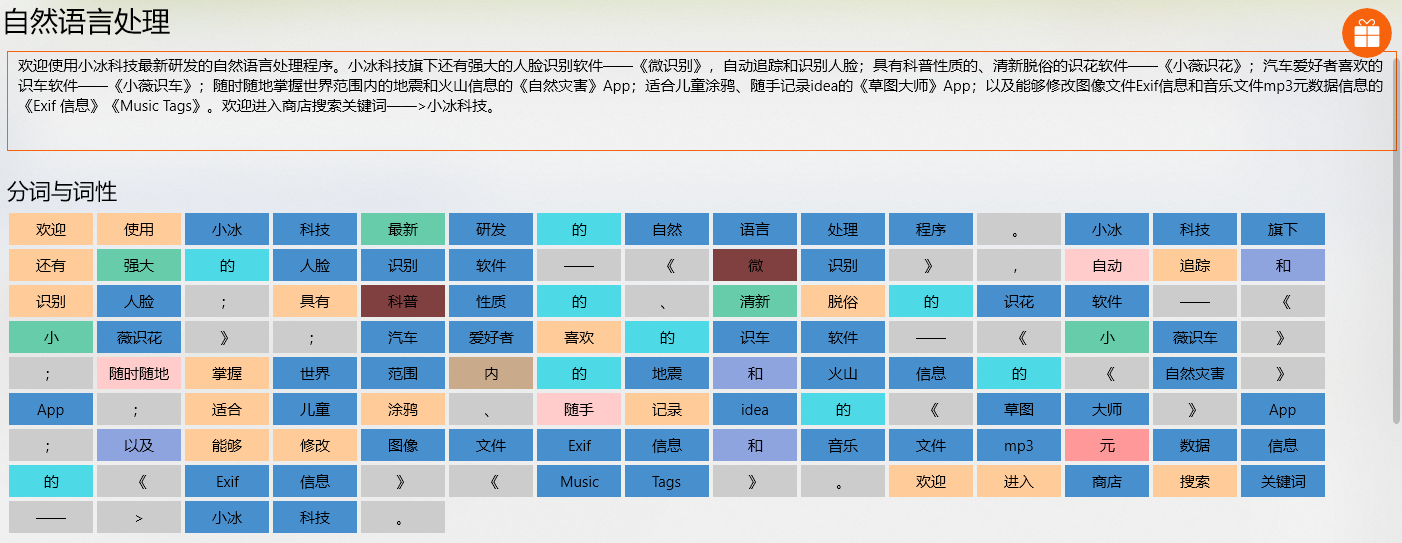
Task: Select the '薇识花' word tile
Action: [x=139, y=337]
